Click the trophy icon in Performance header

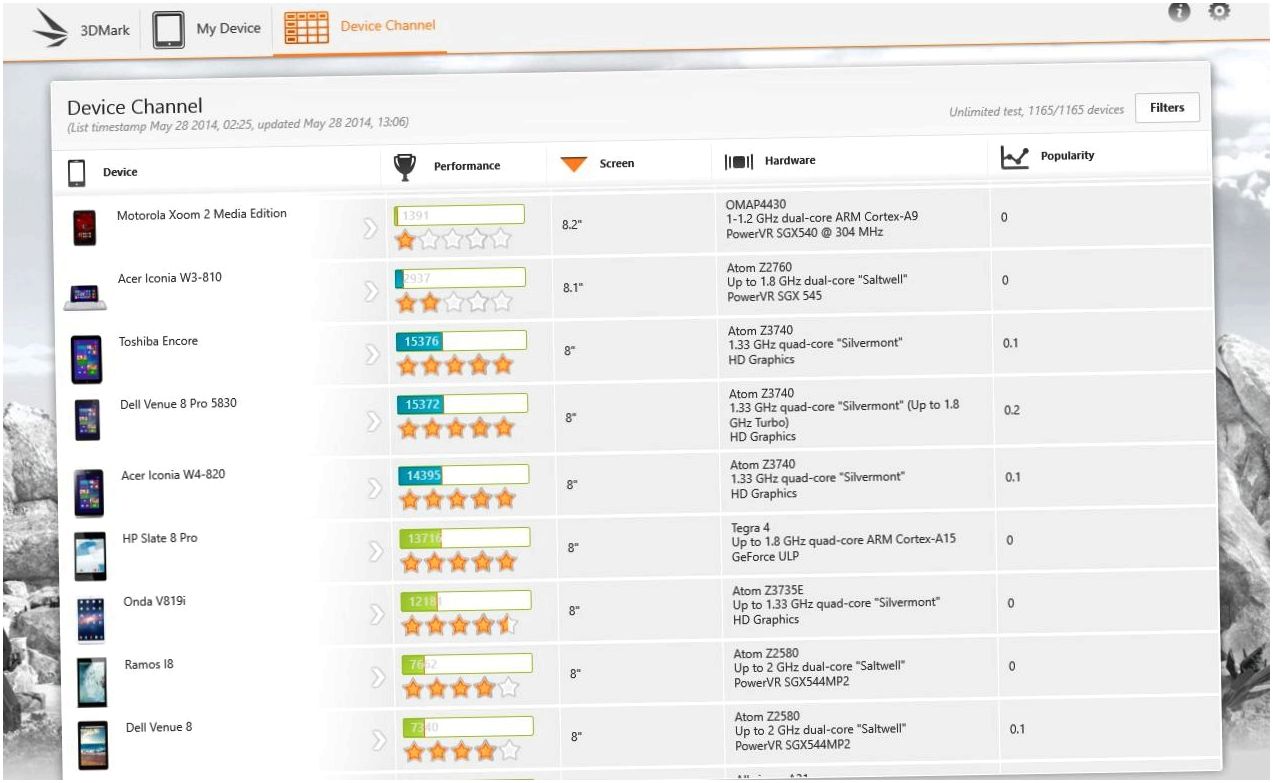(x=404, y=167)
